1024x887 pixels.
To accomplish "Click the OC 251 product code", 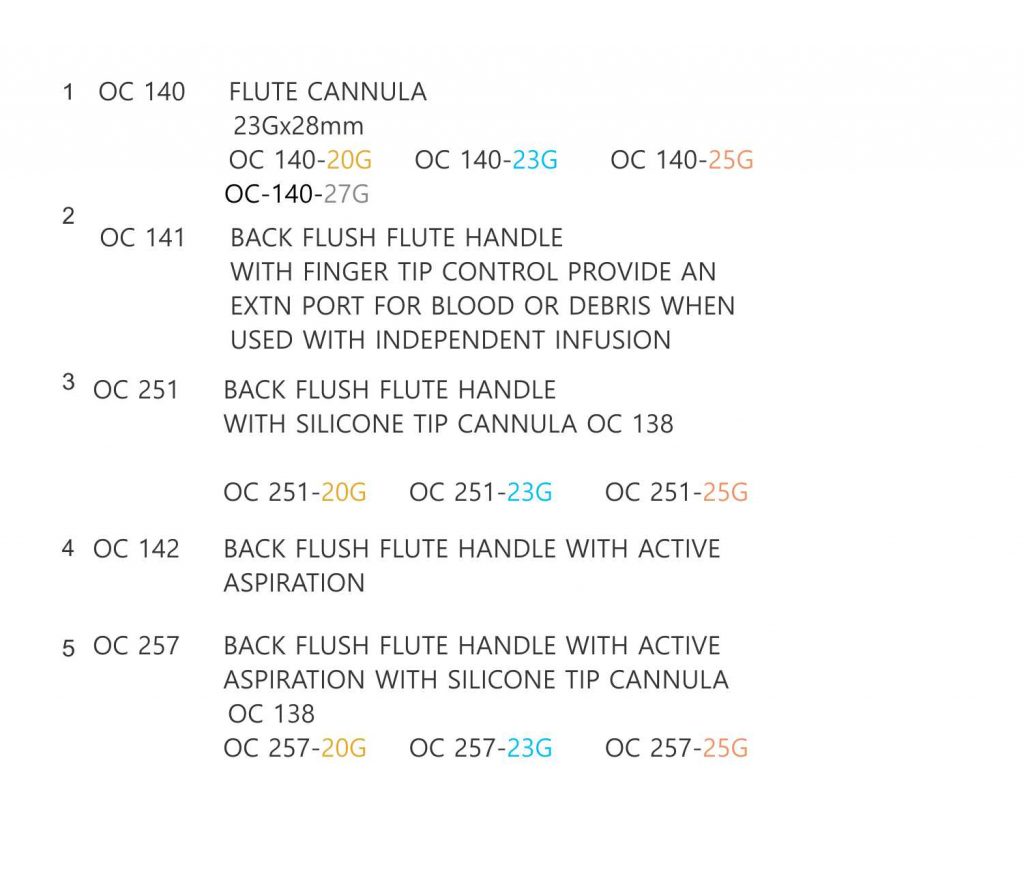I will 136,391.
